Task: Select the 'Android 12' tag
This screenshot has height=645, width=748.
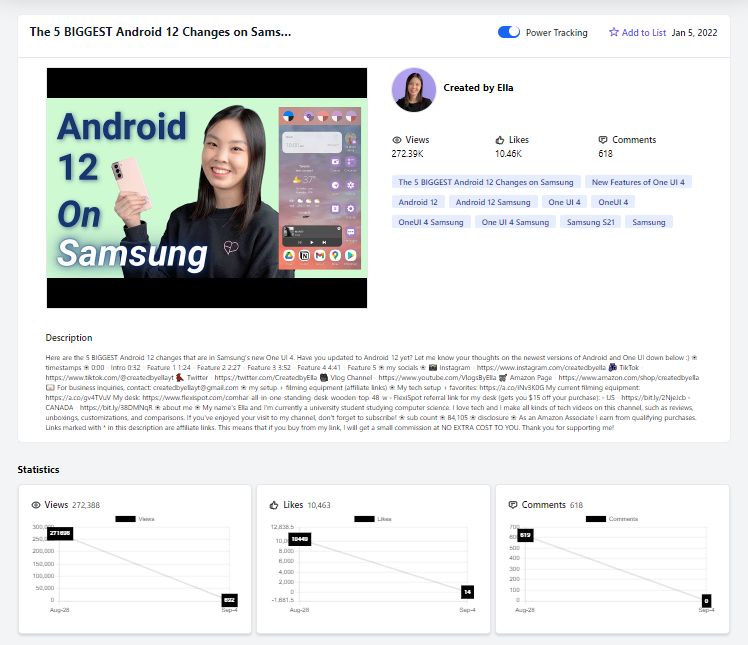Action: 418,202
